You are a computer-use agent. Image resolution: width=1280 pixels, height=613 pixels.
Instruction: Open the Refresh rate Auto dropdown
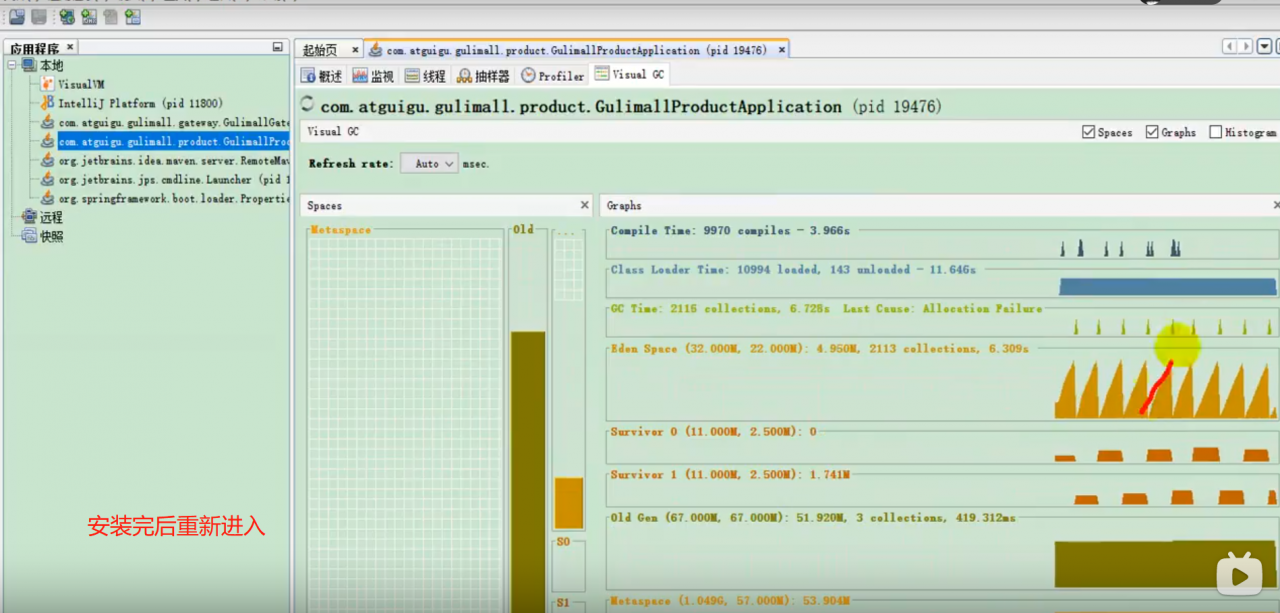pyautogui.click(x=429, y=163)
